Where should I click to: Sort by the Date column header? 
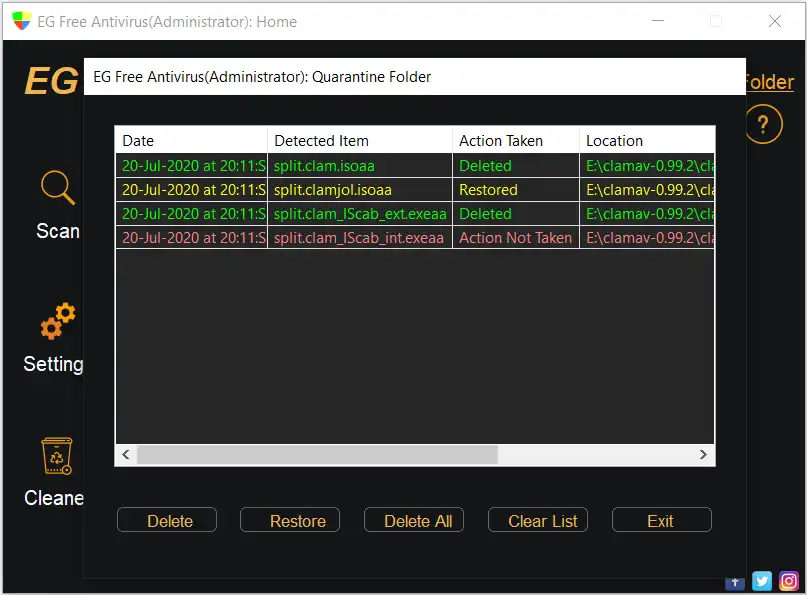click(191, 141)
